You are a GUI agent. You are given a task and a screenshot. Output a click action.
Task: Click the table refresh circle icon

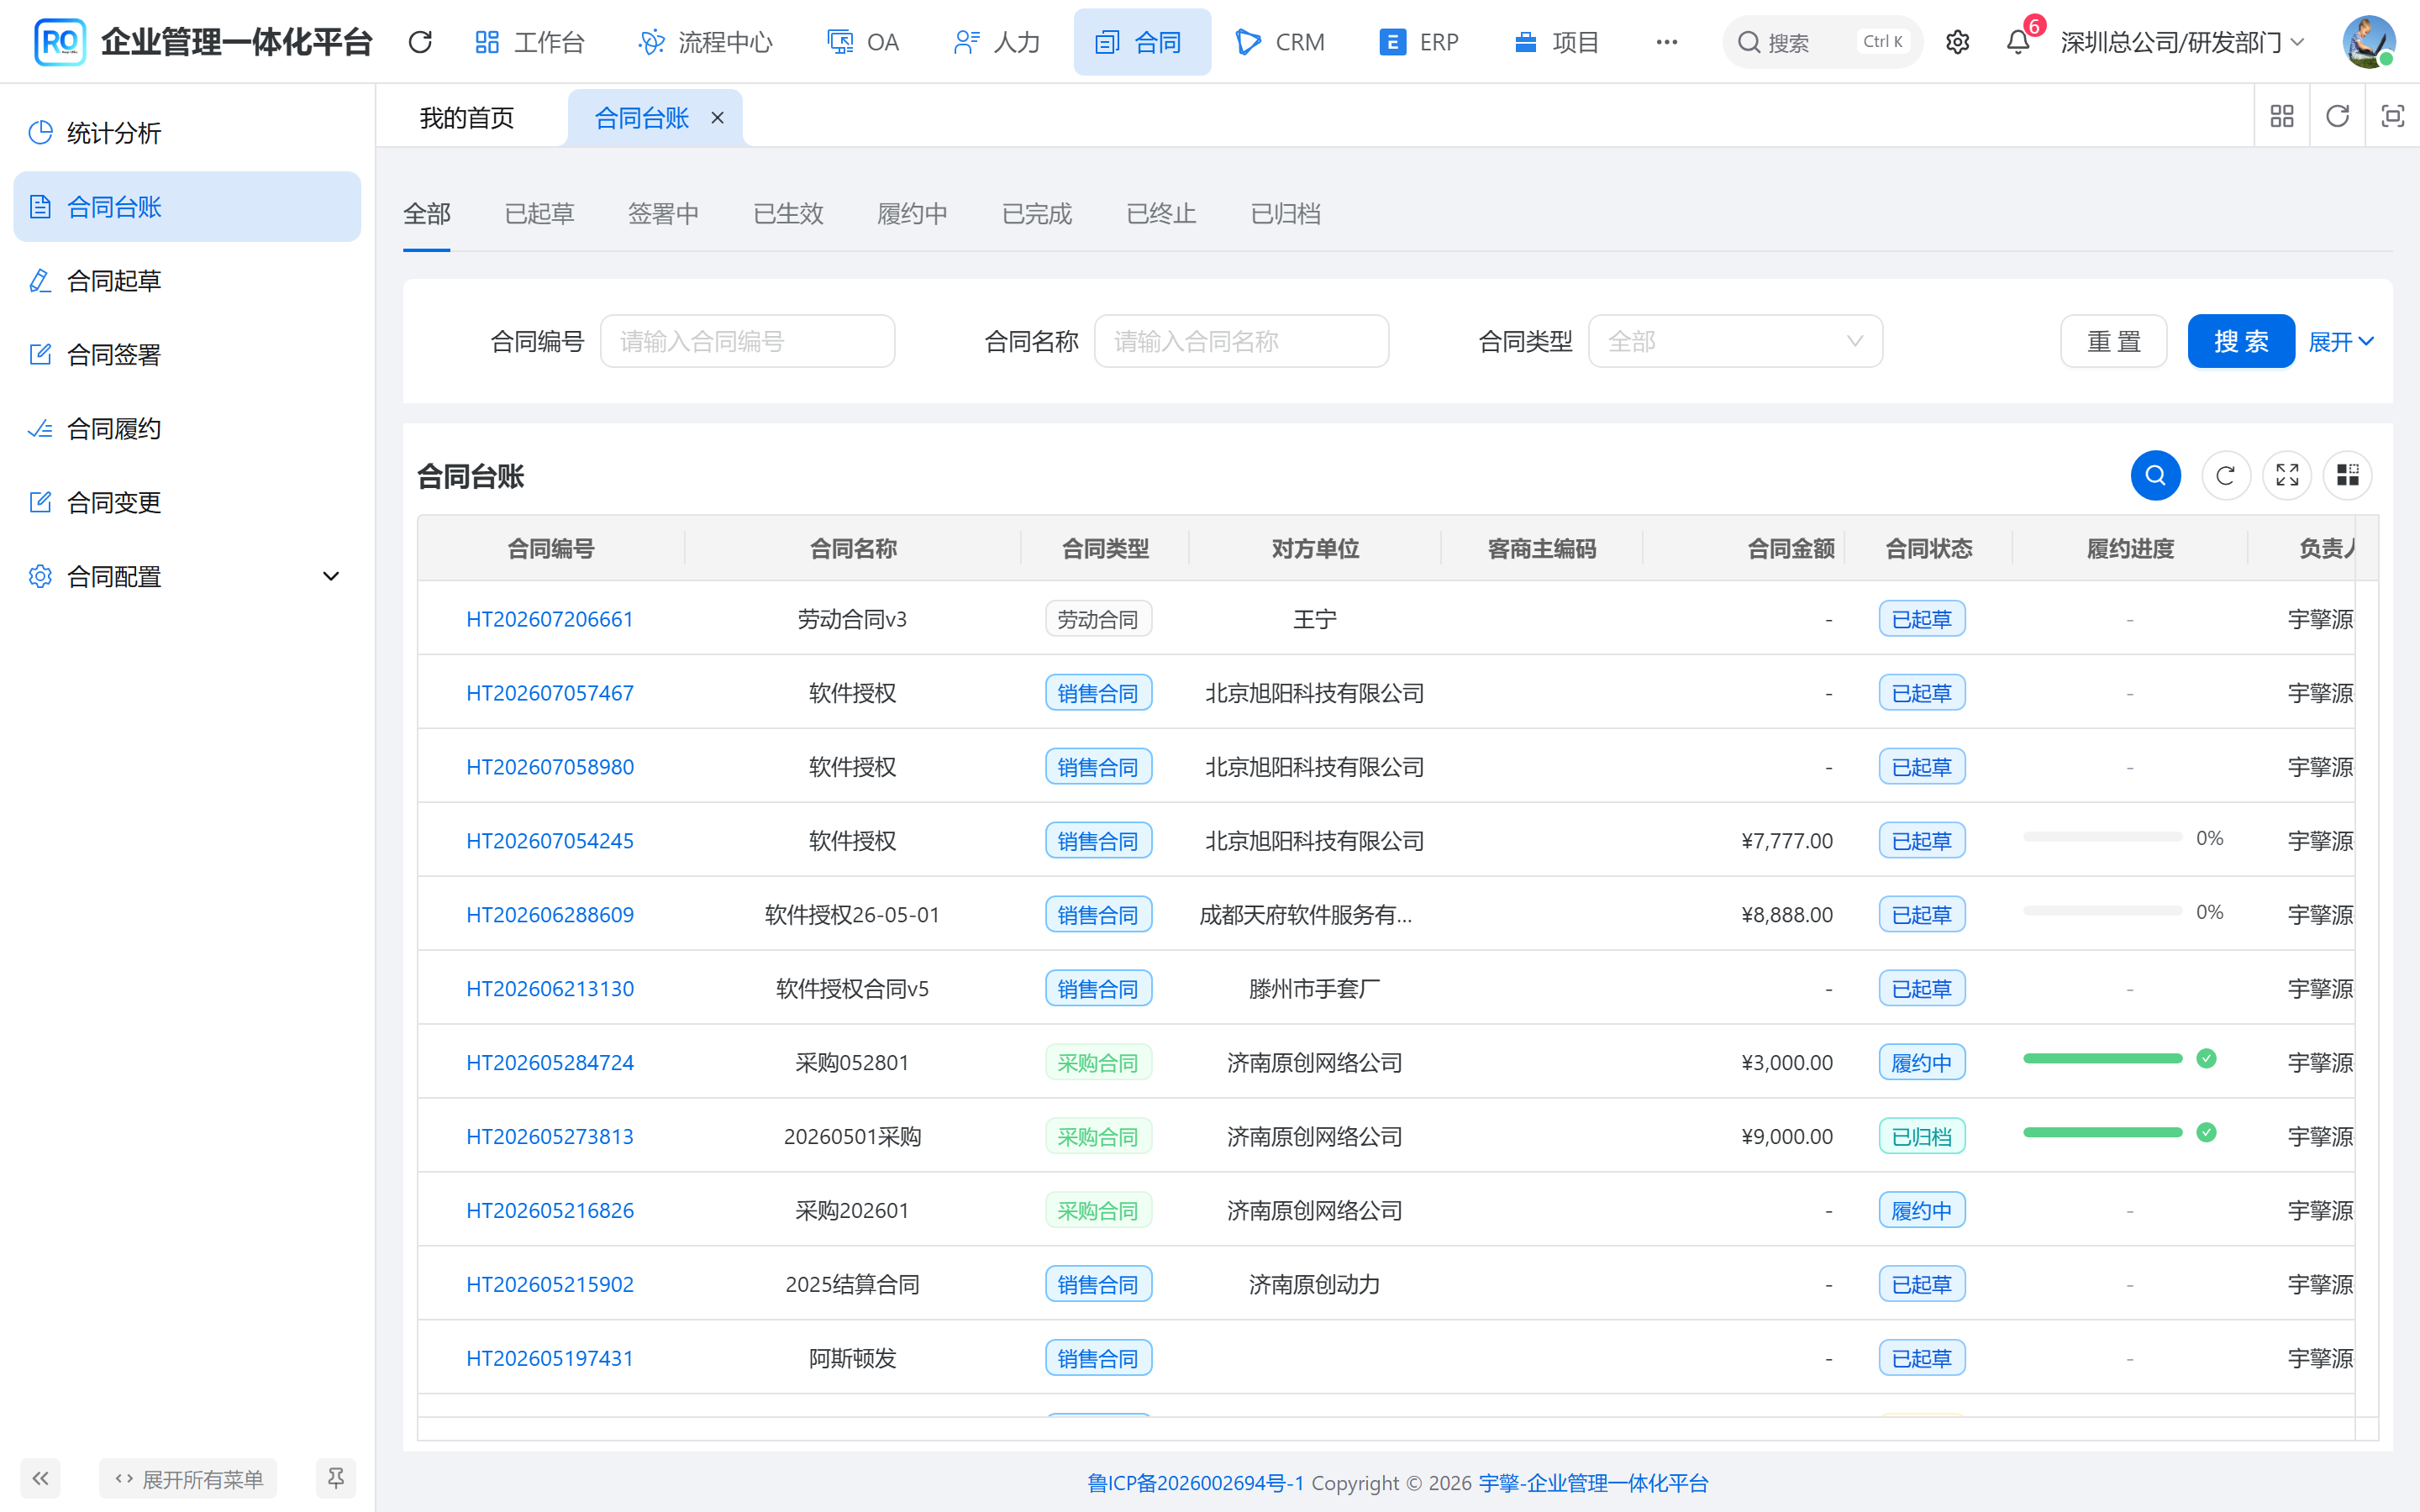pyautogui.click(x=2225, y=475)
